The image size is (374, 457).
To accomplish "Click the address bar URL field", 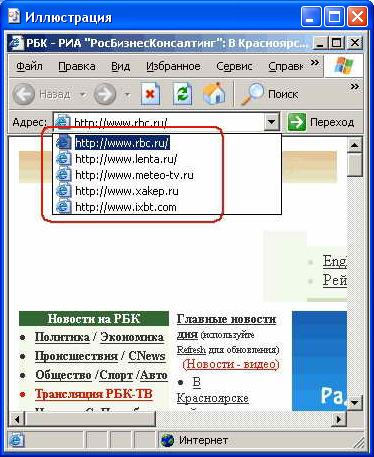I will coord(167,122).
